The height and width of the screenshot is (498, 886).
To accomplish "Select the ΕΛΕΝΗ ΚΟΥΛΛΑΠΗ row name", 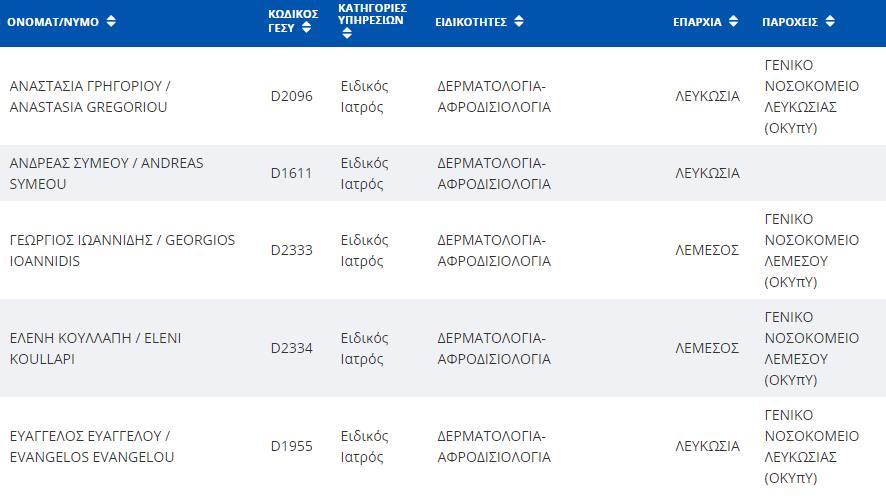I will (x=95, y=348).
